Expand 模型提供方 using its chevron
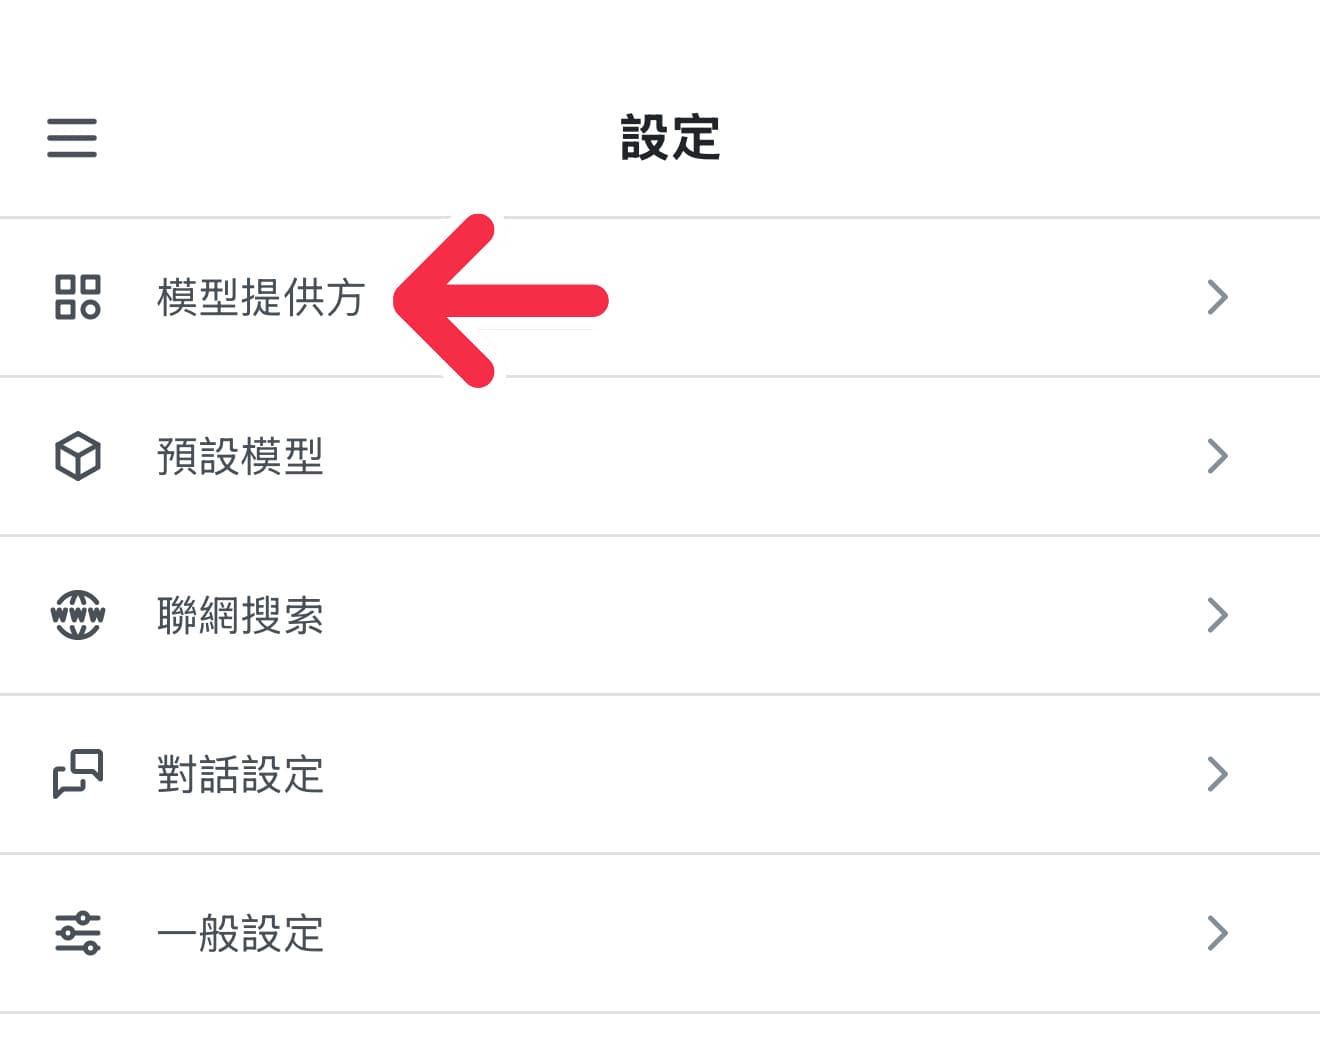The image size is (1320, 1054). [x=1217, y=297]
